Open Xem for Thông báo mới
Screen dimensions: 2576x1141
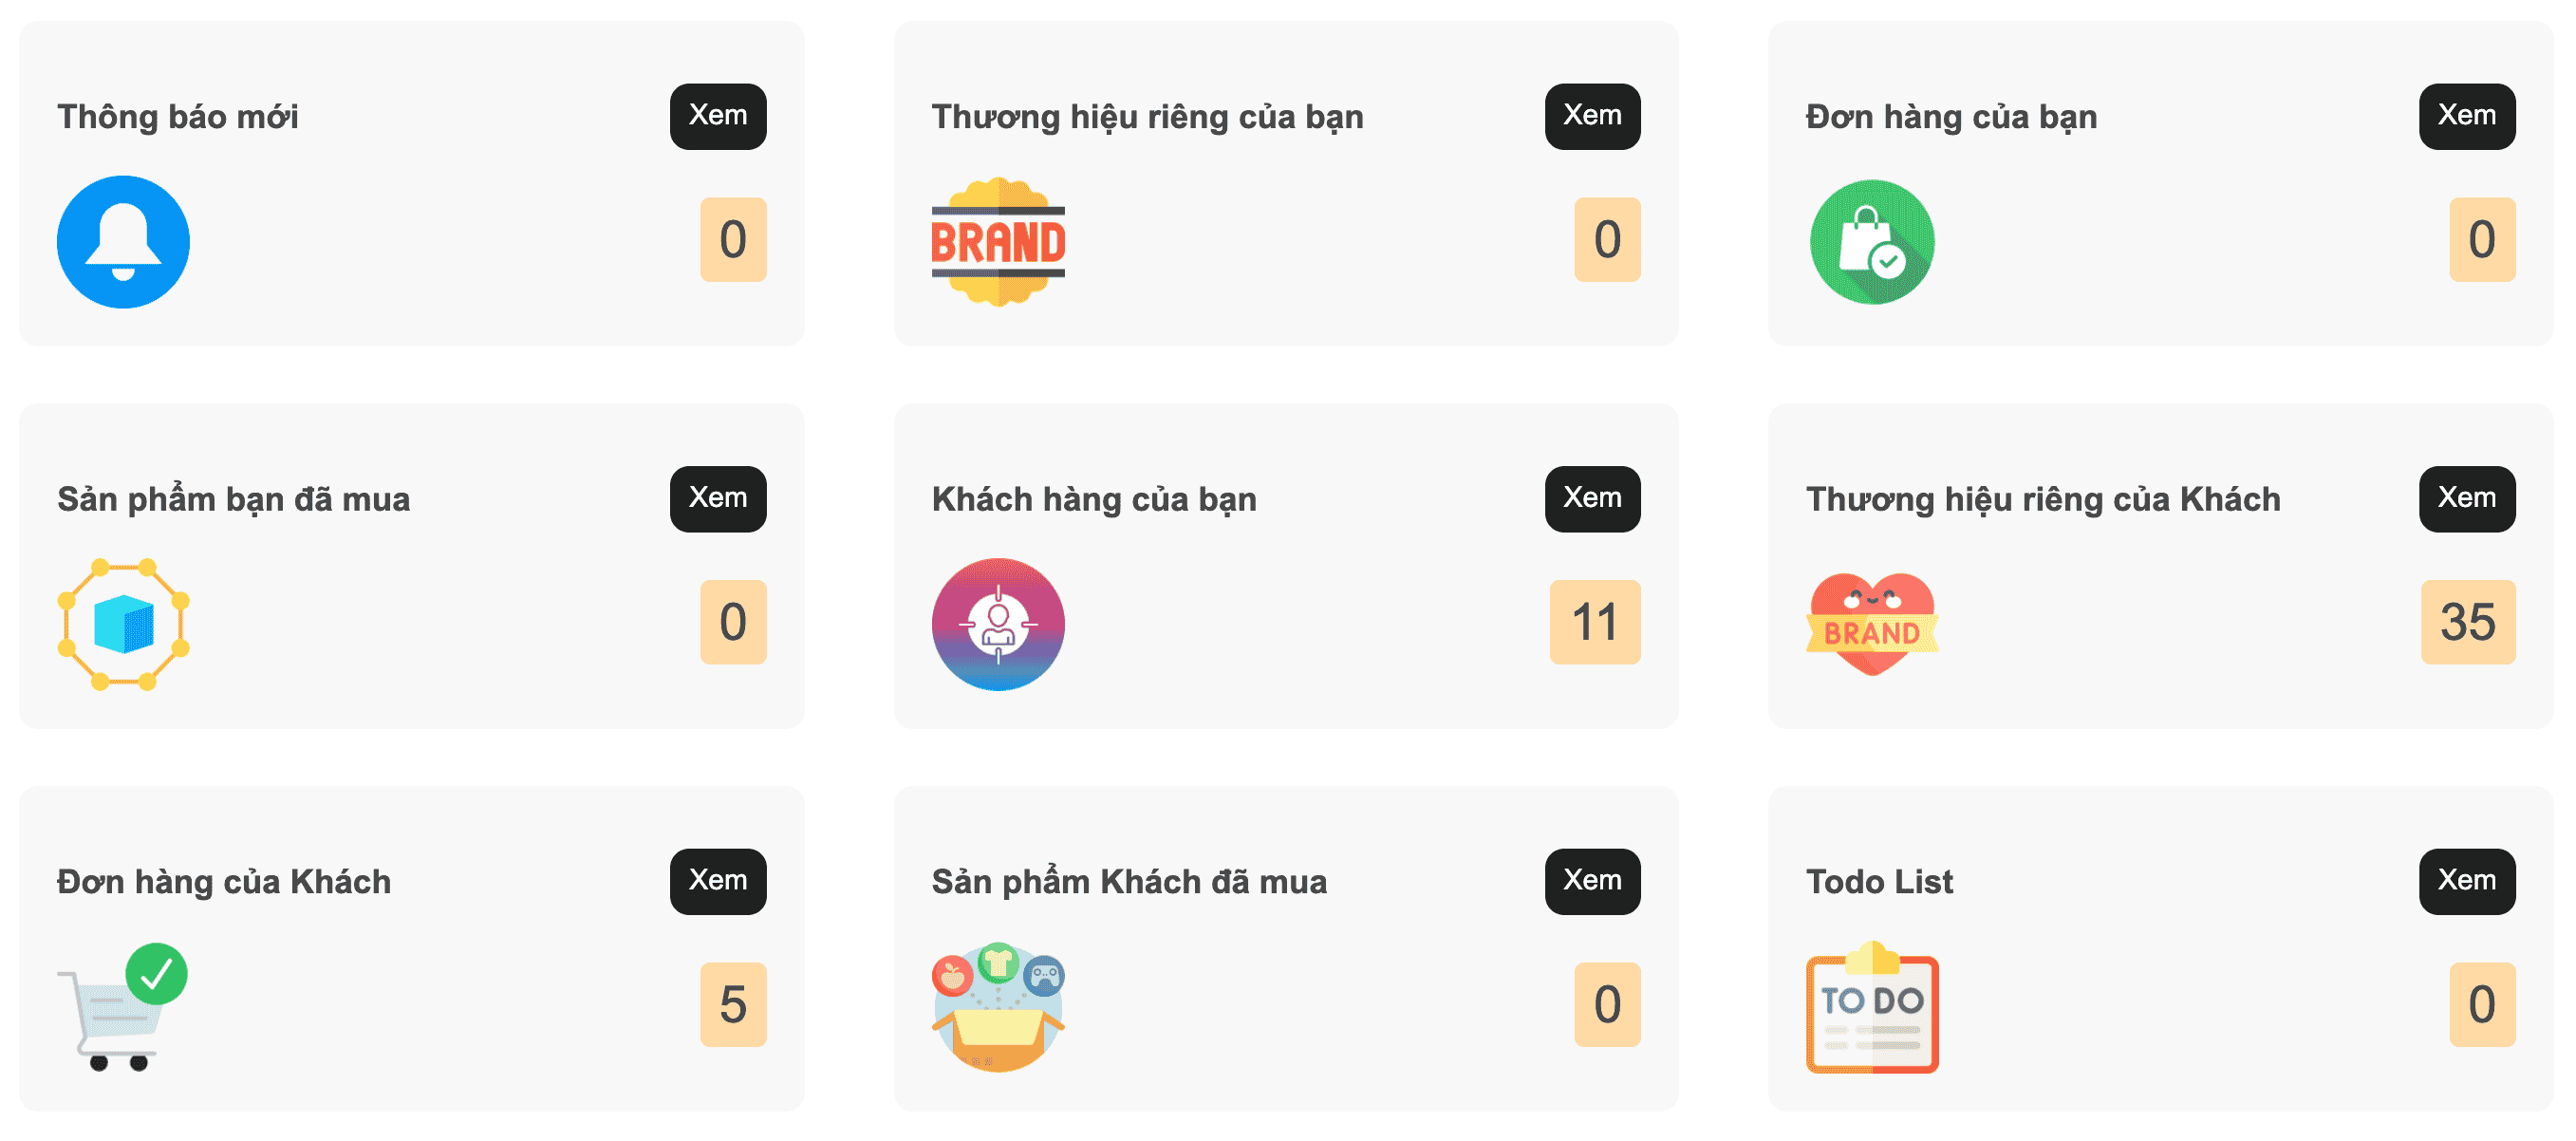tap(718, 116)
